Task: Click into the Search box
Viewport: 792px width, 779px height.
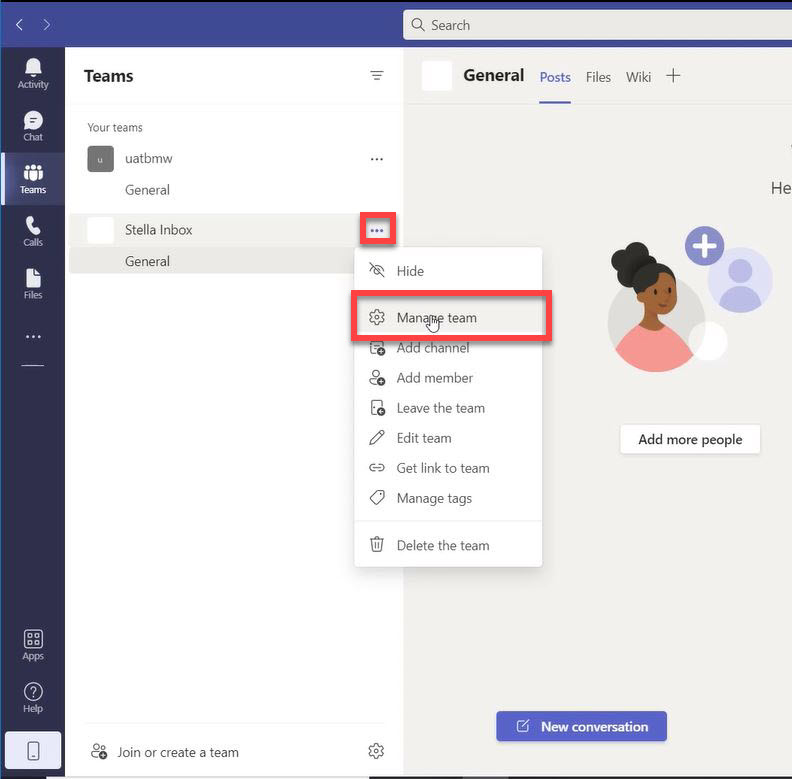Action: click(x=598, y=25)
